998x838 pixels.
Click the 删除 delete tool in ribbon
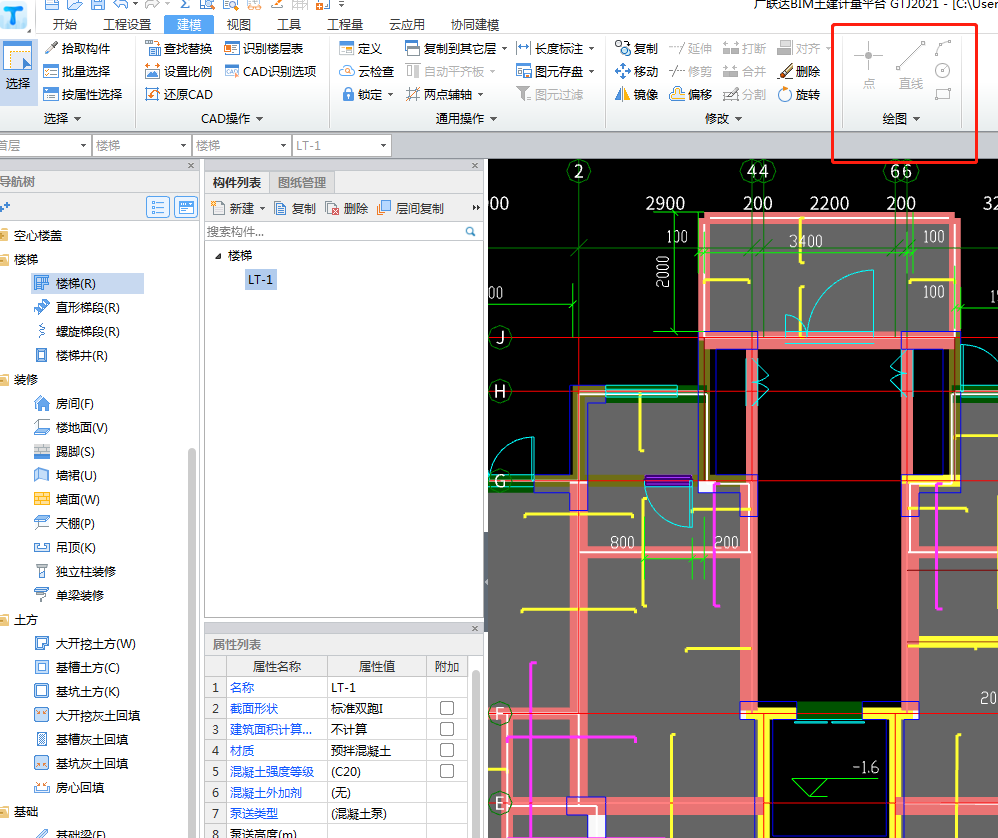pyautogui.click(x=799, y=71)
